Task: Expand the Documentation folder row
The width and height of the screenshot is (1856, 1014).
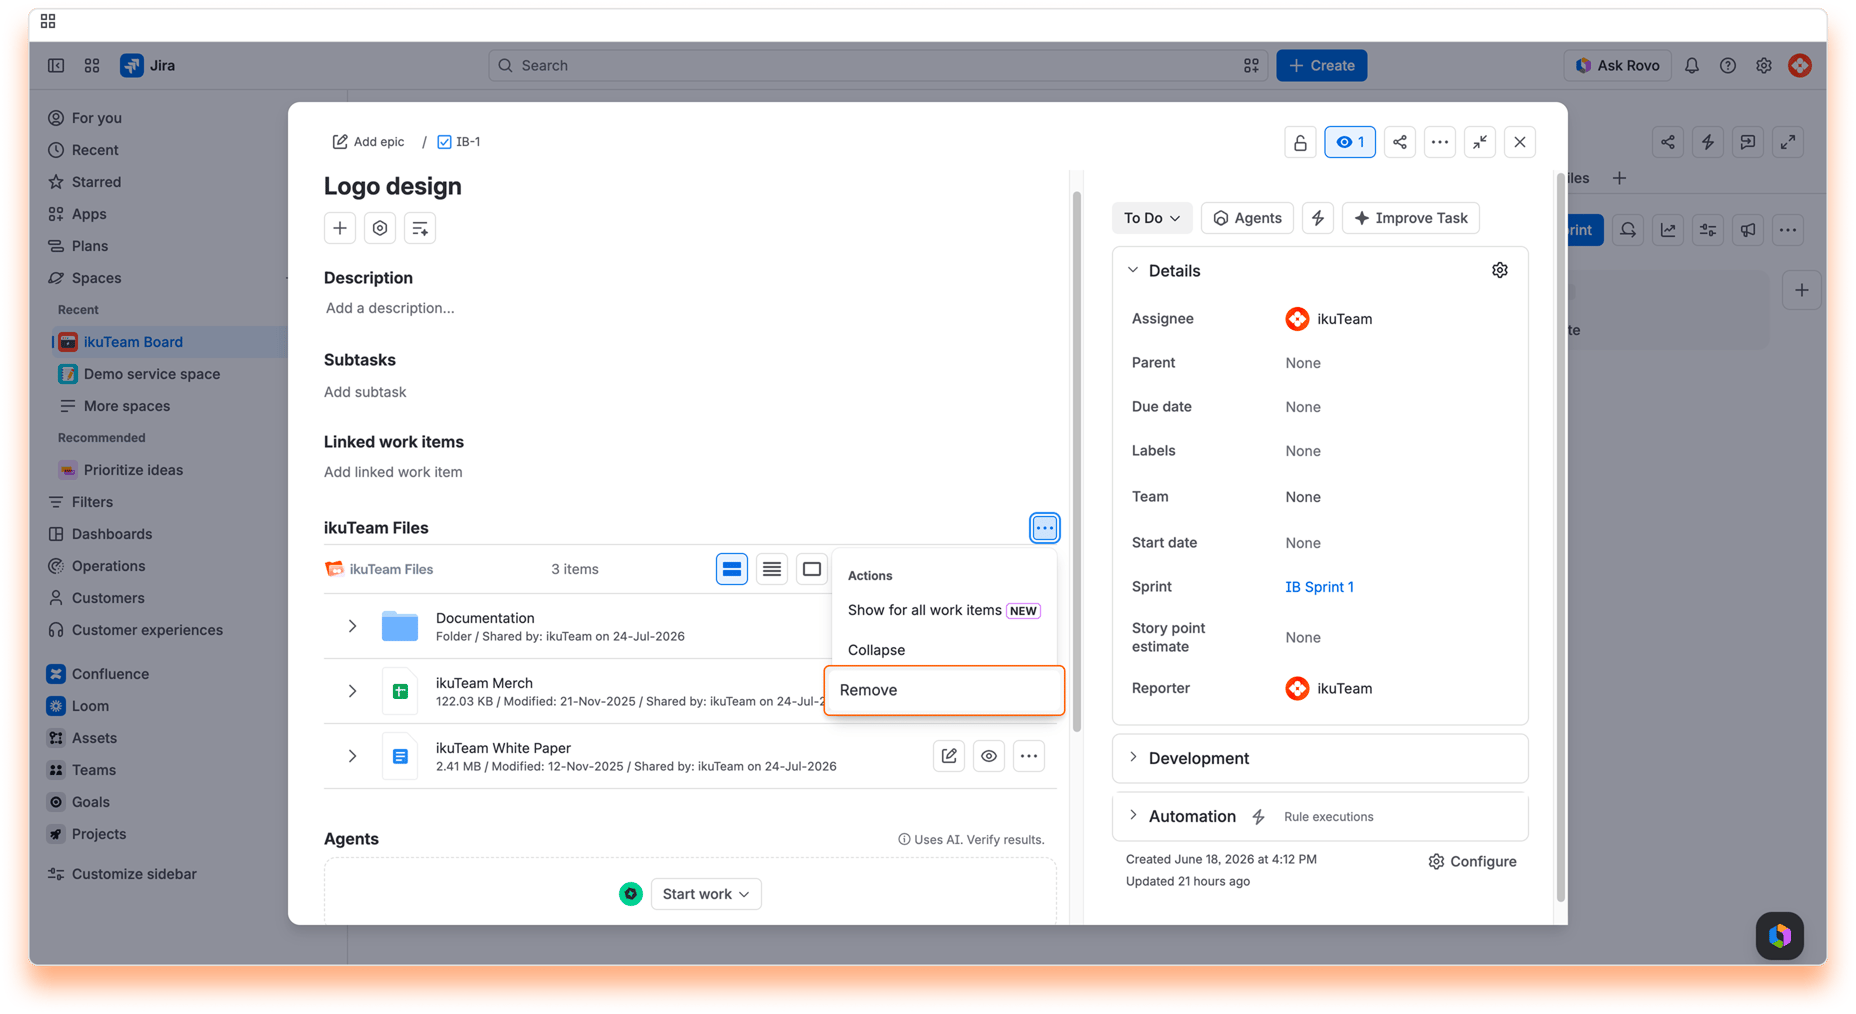Action: pos(352,626)
